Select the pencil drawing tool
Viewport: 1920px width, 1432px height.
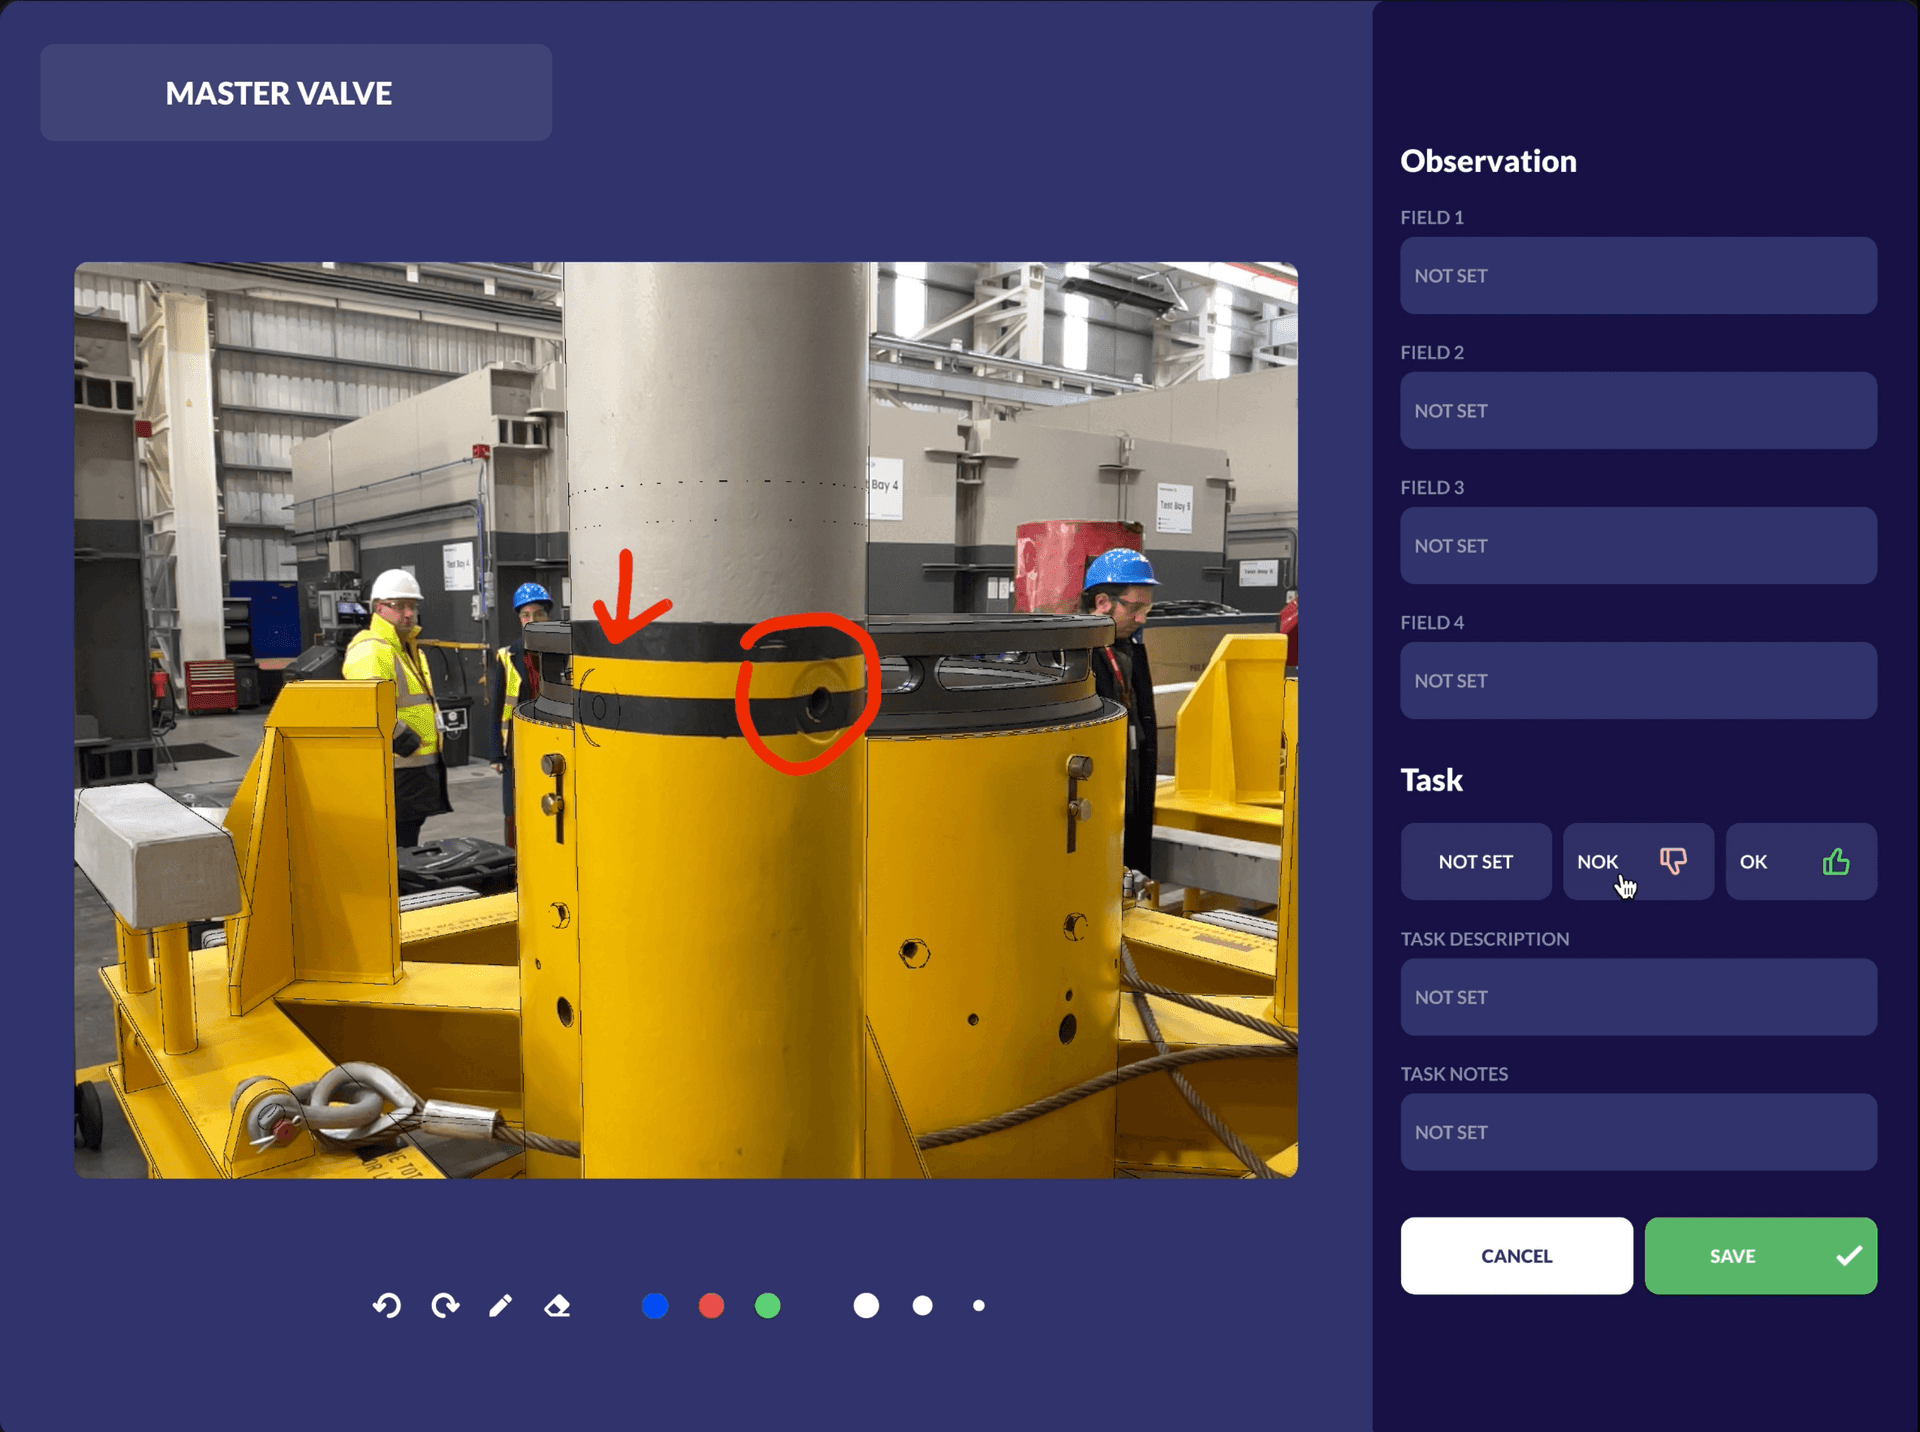click(501, 1306)
